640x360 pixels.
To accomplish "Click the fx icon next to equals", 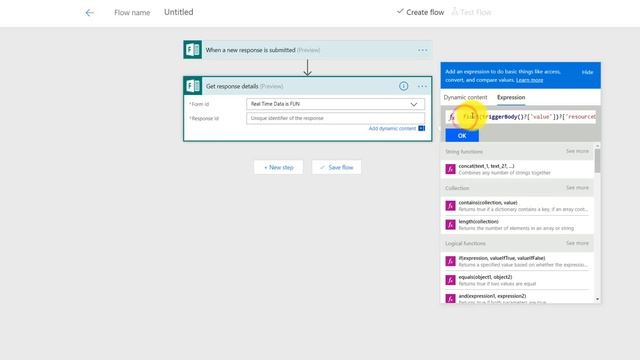I will (450, 280).
